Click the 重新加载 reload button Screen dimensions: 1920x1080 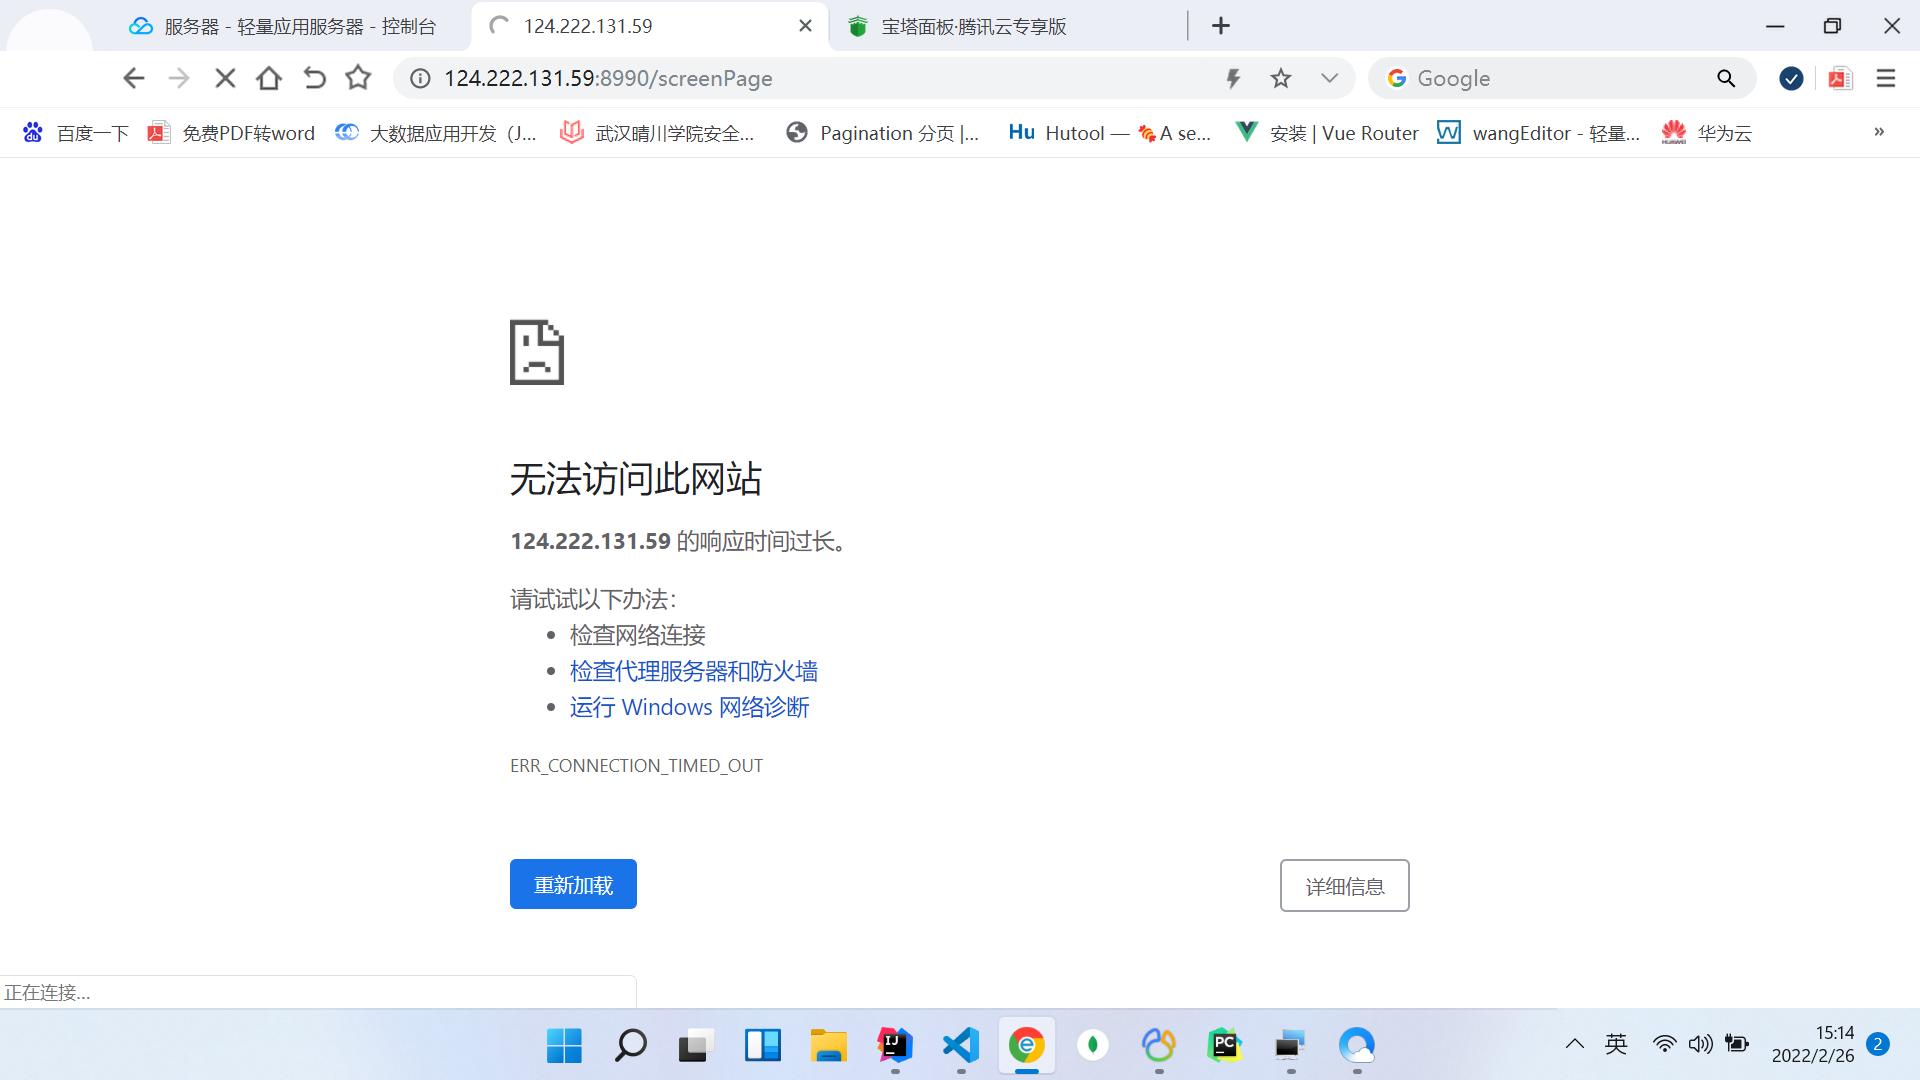tap(572, 884)
